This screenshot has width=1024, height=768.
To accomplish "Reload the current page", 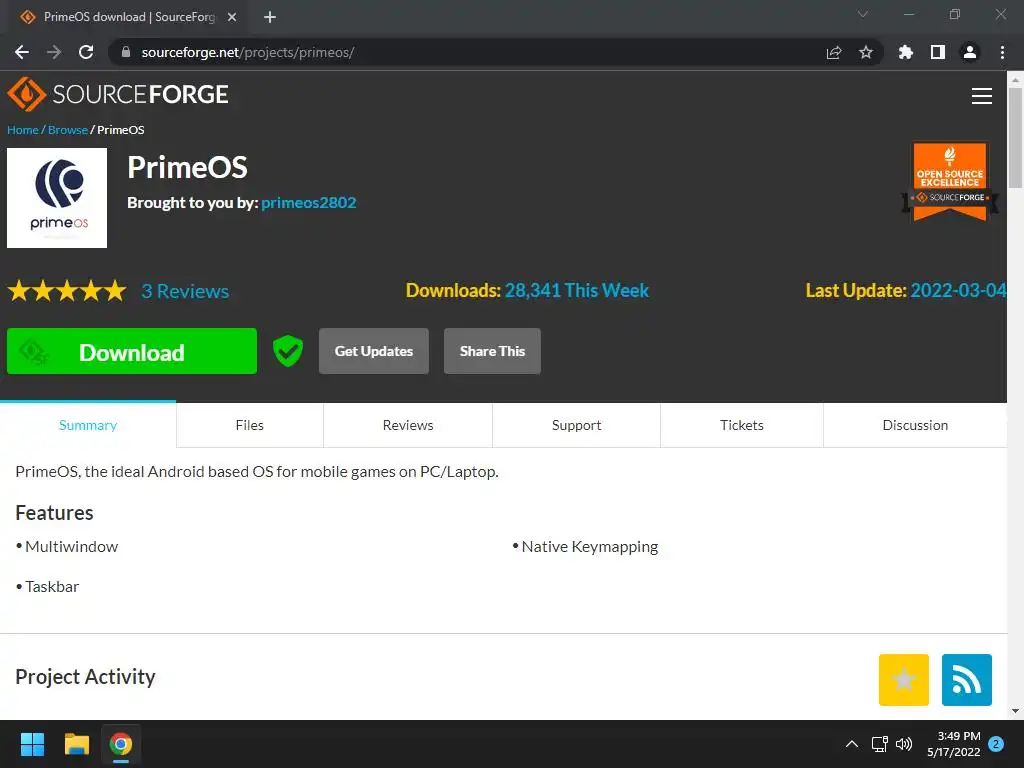I will (x=86, y=52).
